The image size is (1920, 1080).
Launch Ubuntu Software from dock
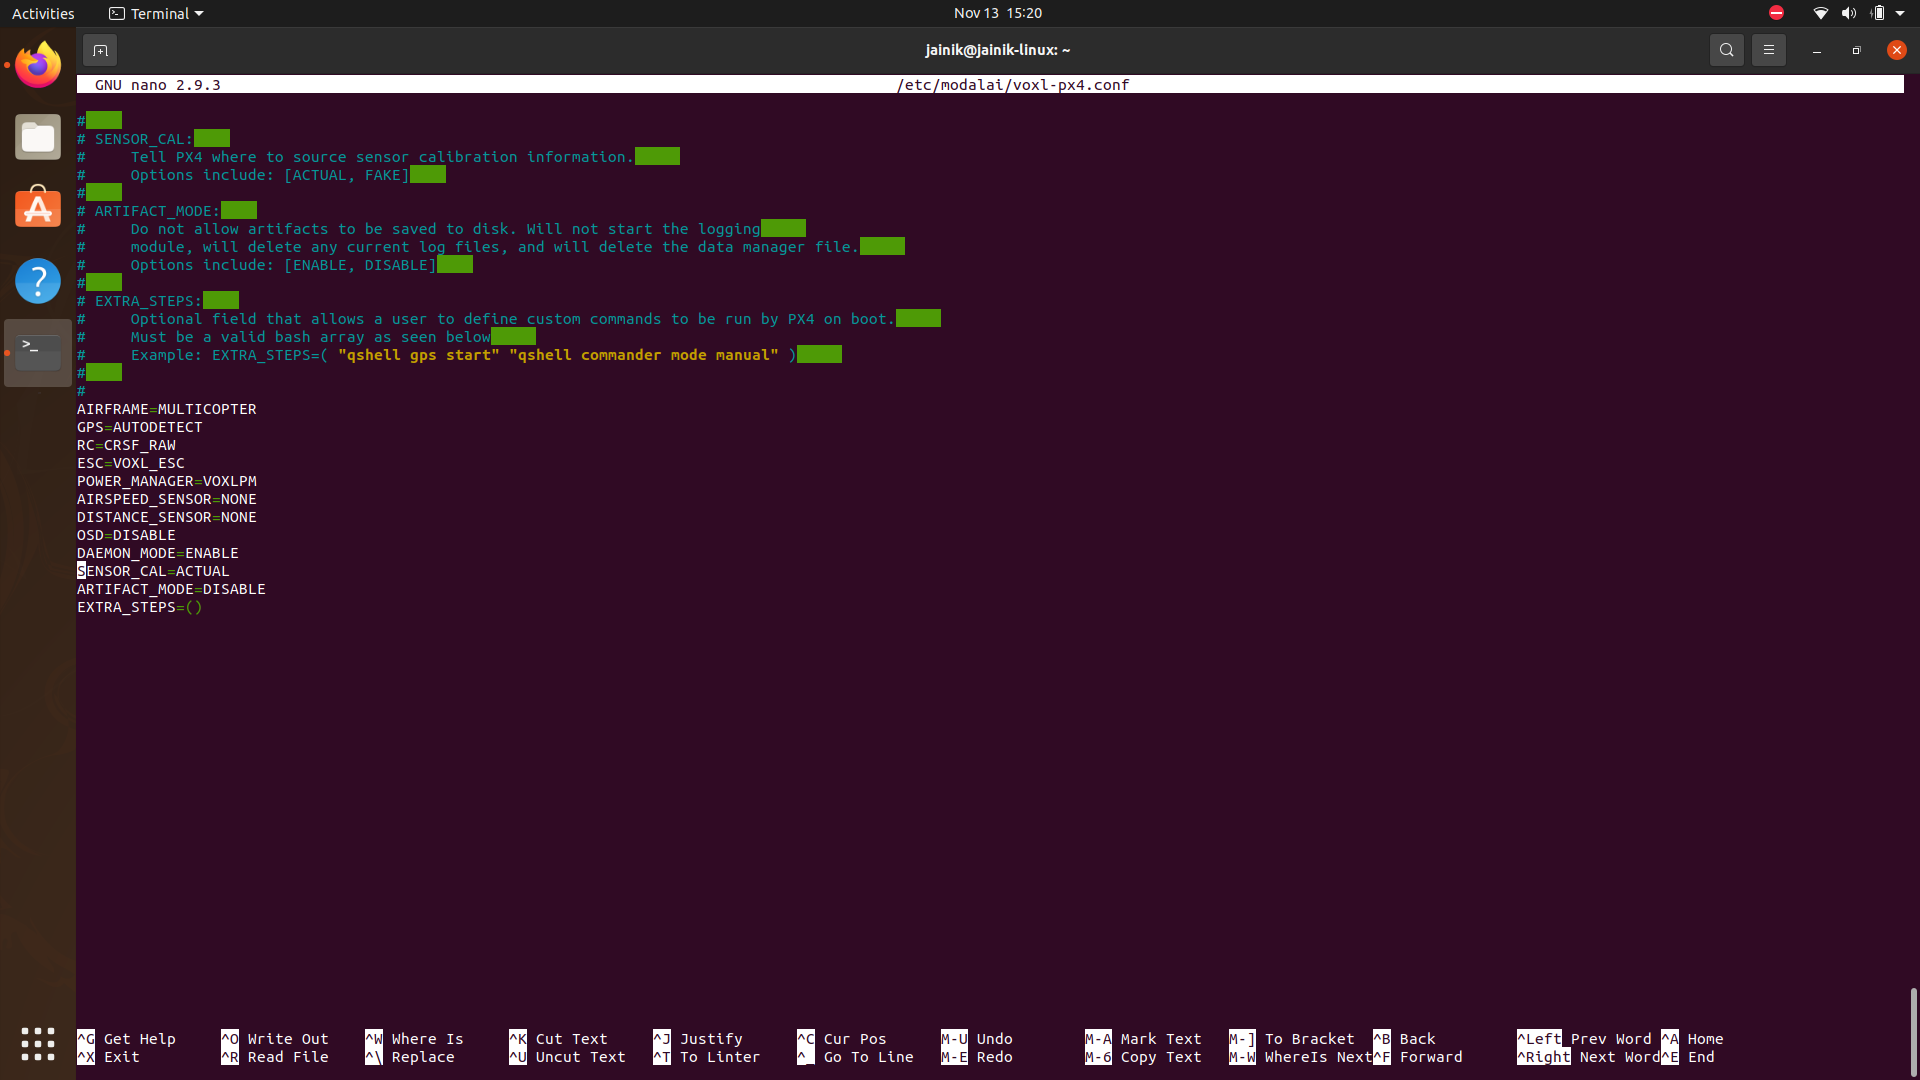tap(38, 208)
